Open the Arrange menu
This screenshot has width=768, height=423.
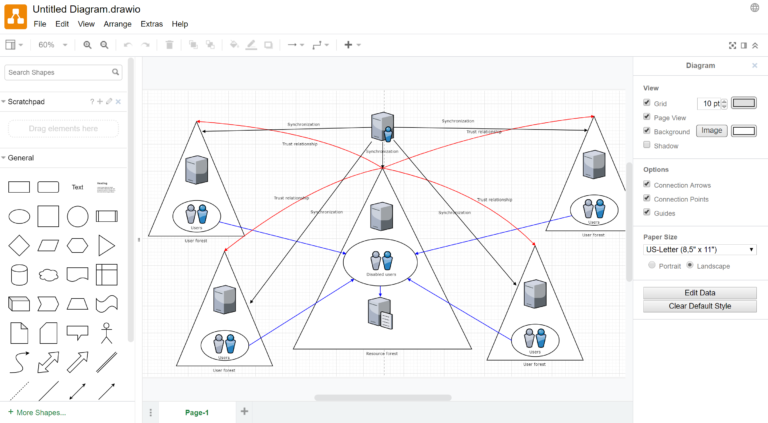point(117,23)
